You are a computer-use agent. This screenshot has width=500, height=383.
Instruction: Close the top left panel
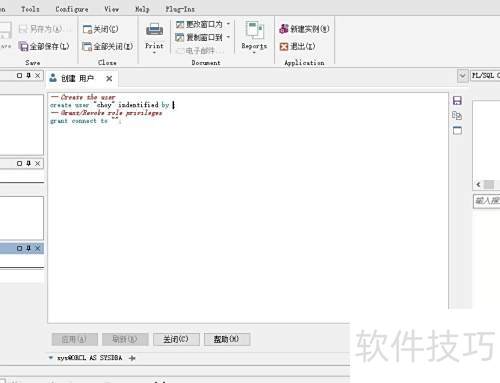(38, 76)
